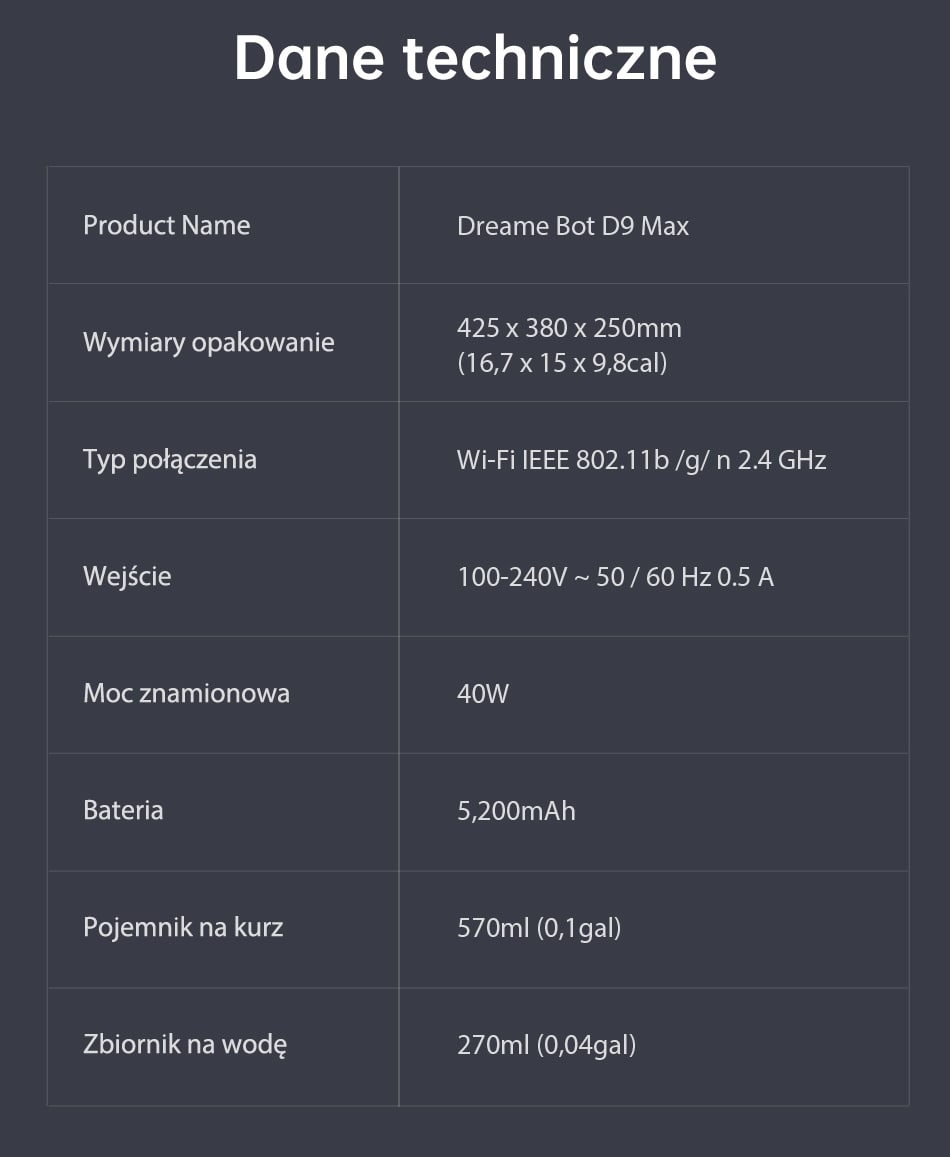Click the '40W' power value

(482, 693)
